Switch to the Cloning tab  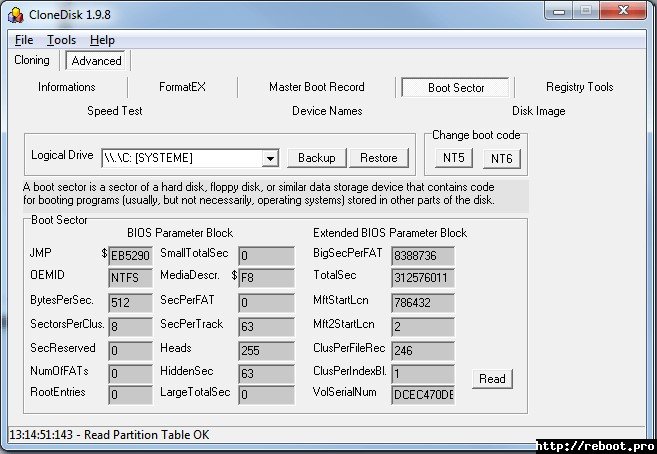coord(32,60)
